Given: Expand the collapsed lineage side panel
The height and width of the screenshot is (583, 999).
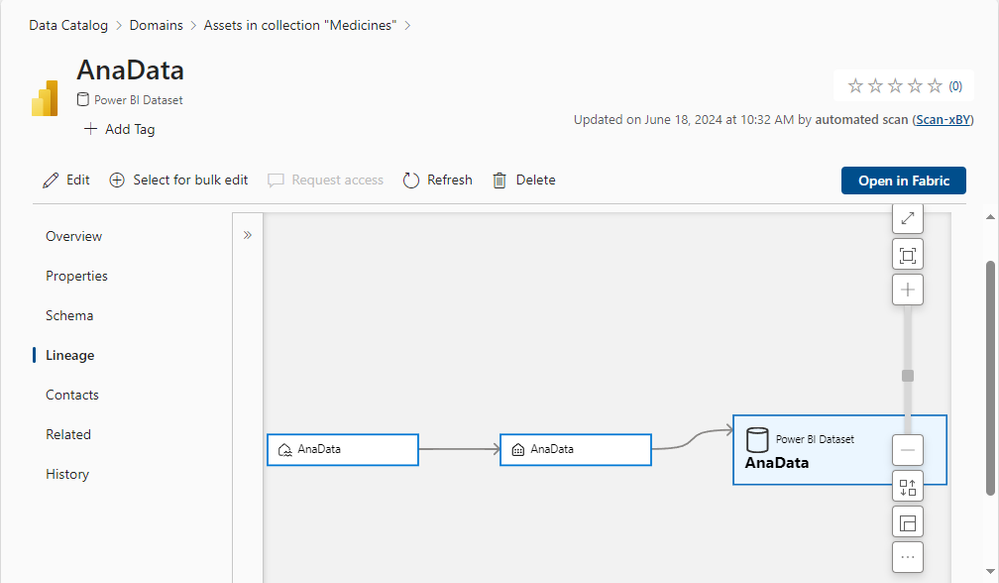Looking at the screenshot, I should pyautogui.click(x=248, y=235).
